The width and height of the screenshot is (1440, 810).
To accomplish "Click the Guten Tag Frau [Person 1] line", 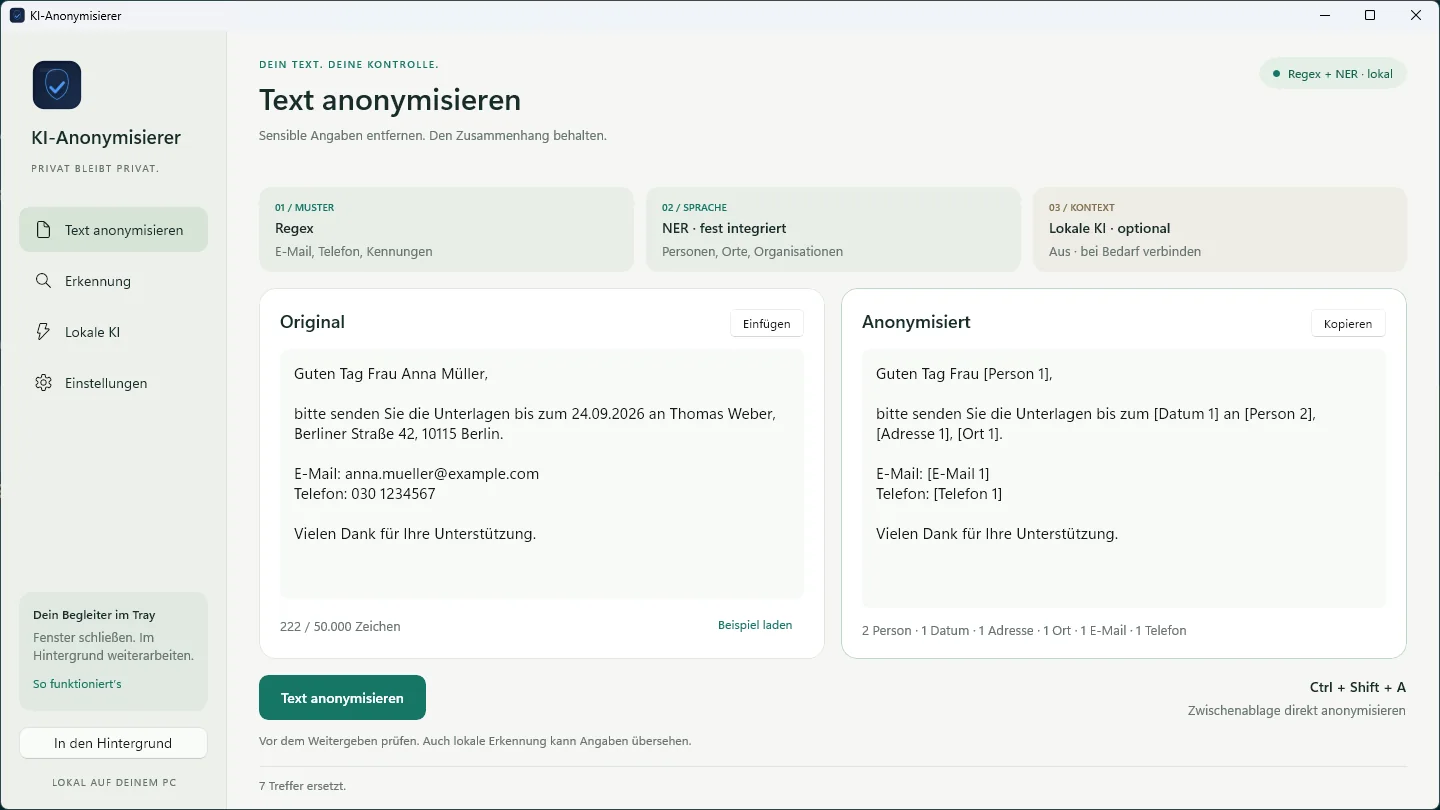I will point(964,374).
